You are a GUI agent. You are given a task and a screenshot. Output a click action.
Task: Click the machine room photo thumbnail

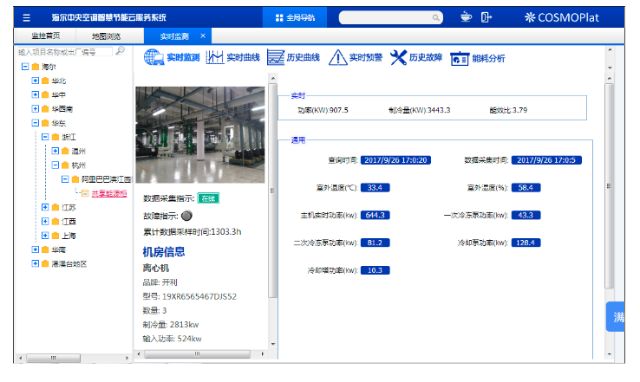pyautogui.click(x=200, y=135)
